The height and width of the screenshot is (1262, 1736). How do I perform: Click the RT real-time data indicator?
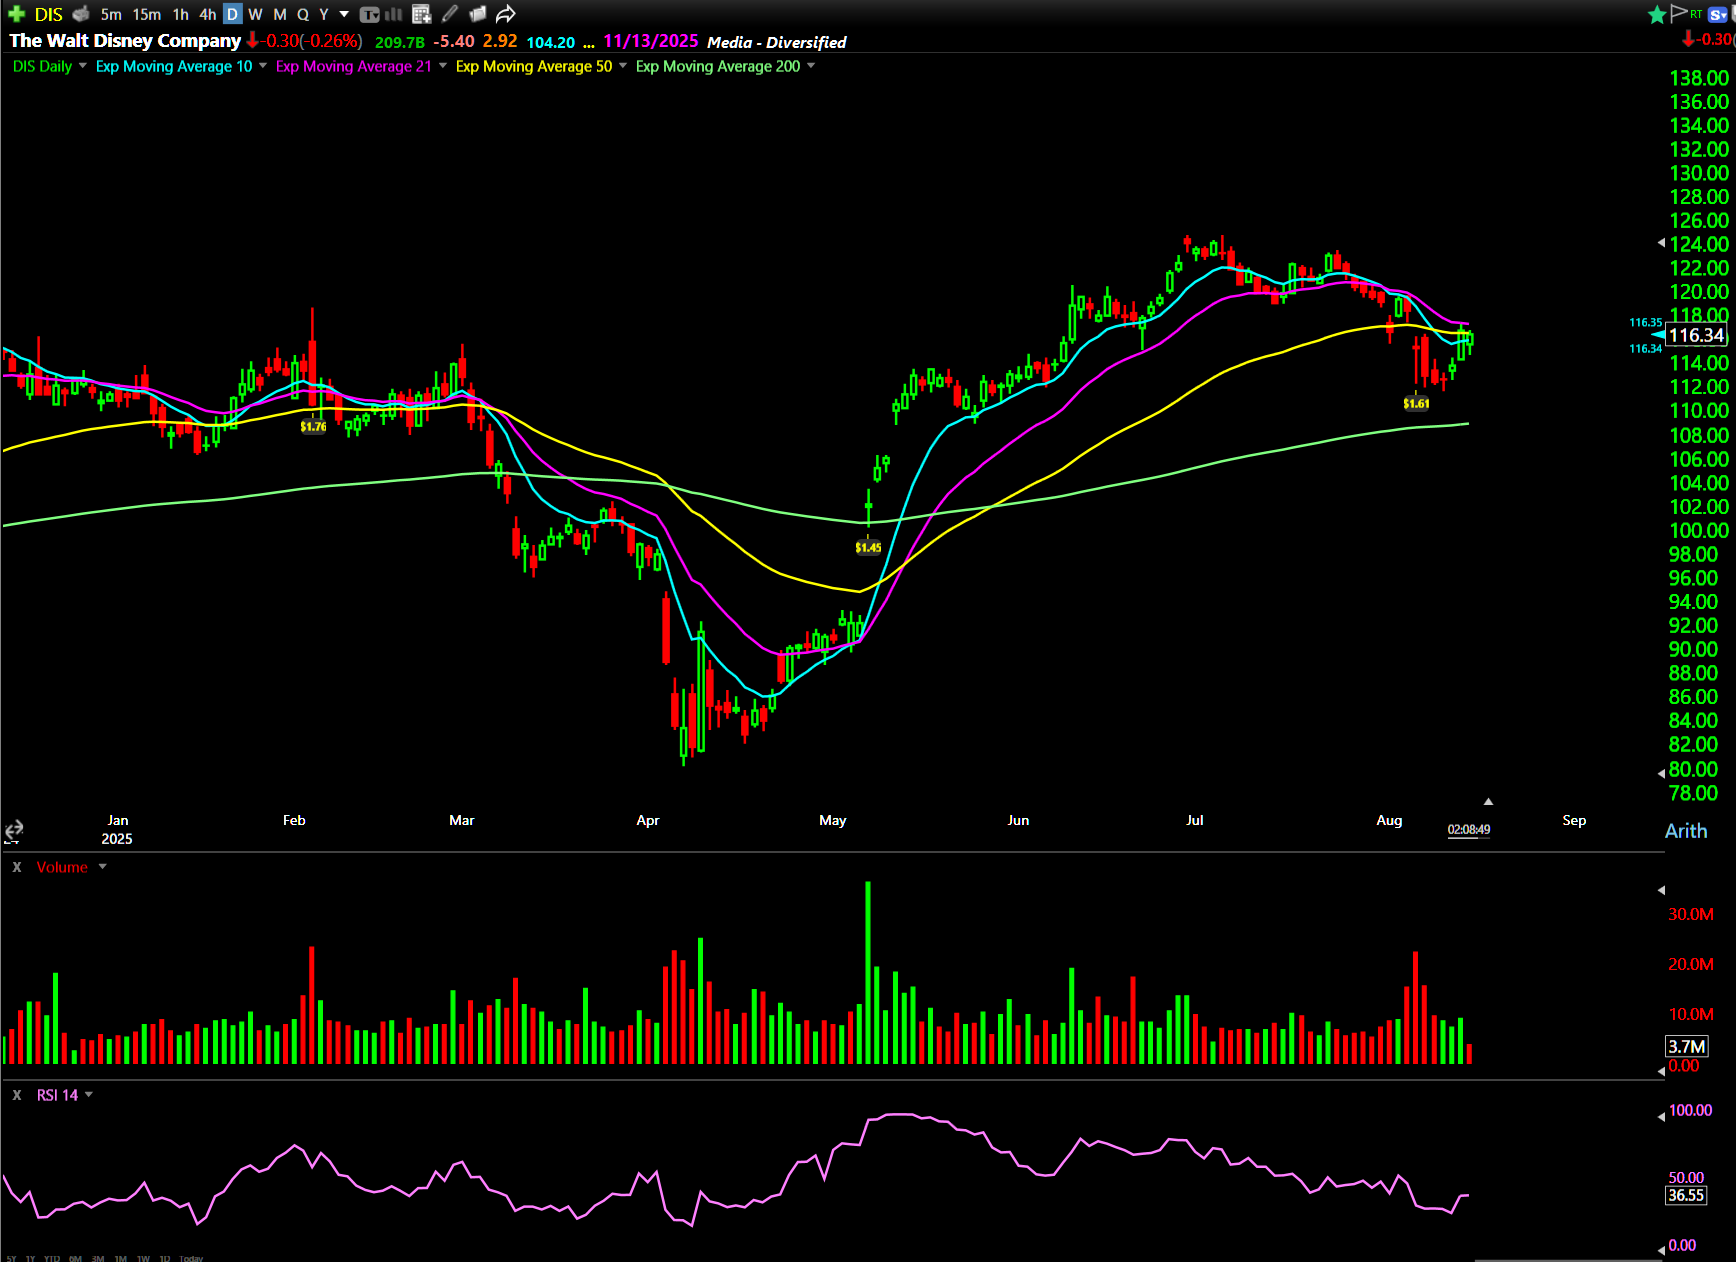[1696, 14]
